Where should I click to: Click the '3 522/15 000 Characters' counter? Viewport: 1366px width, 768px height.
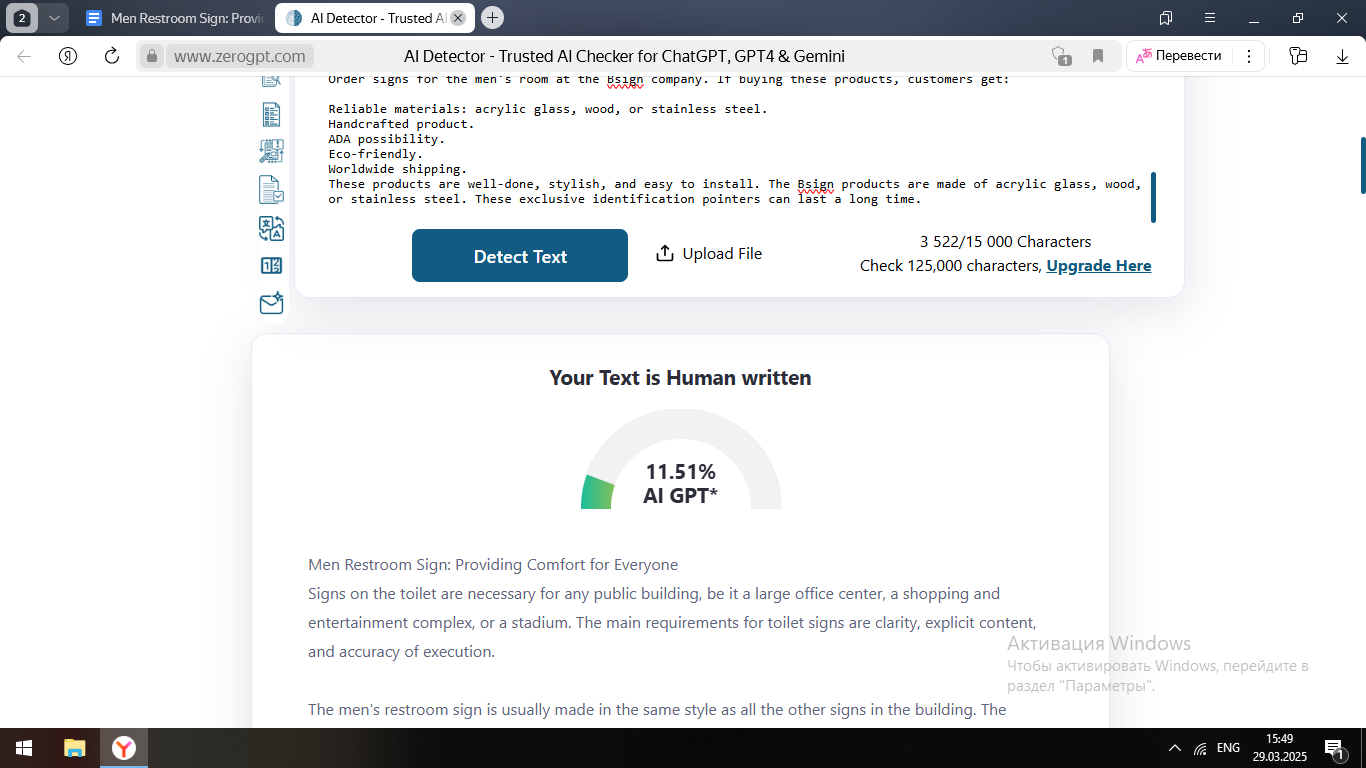[x=1005, y=242]
